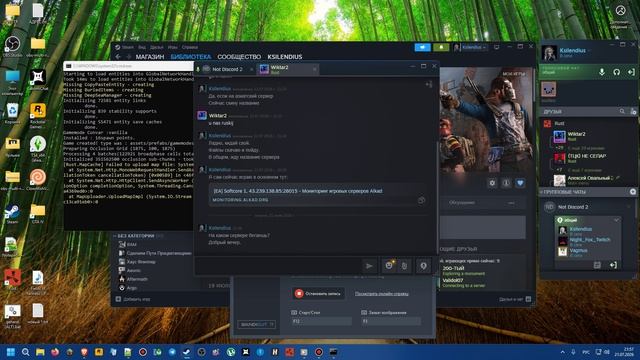Open Steam menu in menu bar

(x=127, y=47)
